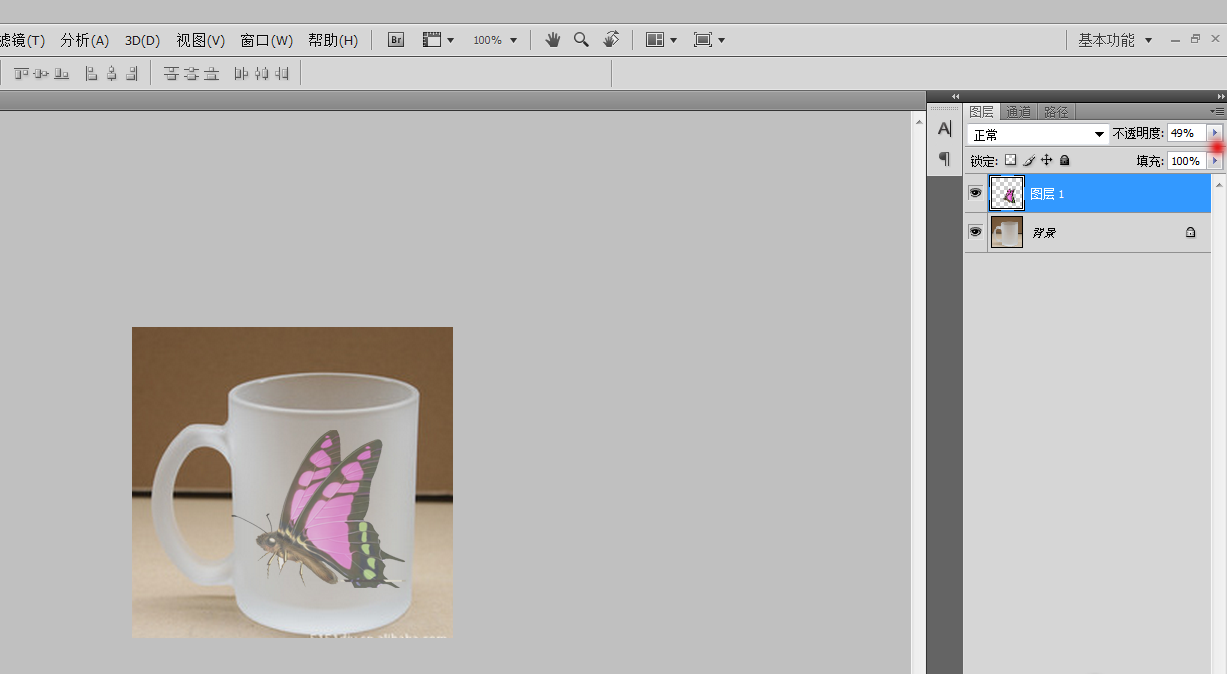This screenshot has height=674, width=1227.
Task: Toggle lock position (move arrows icon)
Action: [x=1047, y=160]
